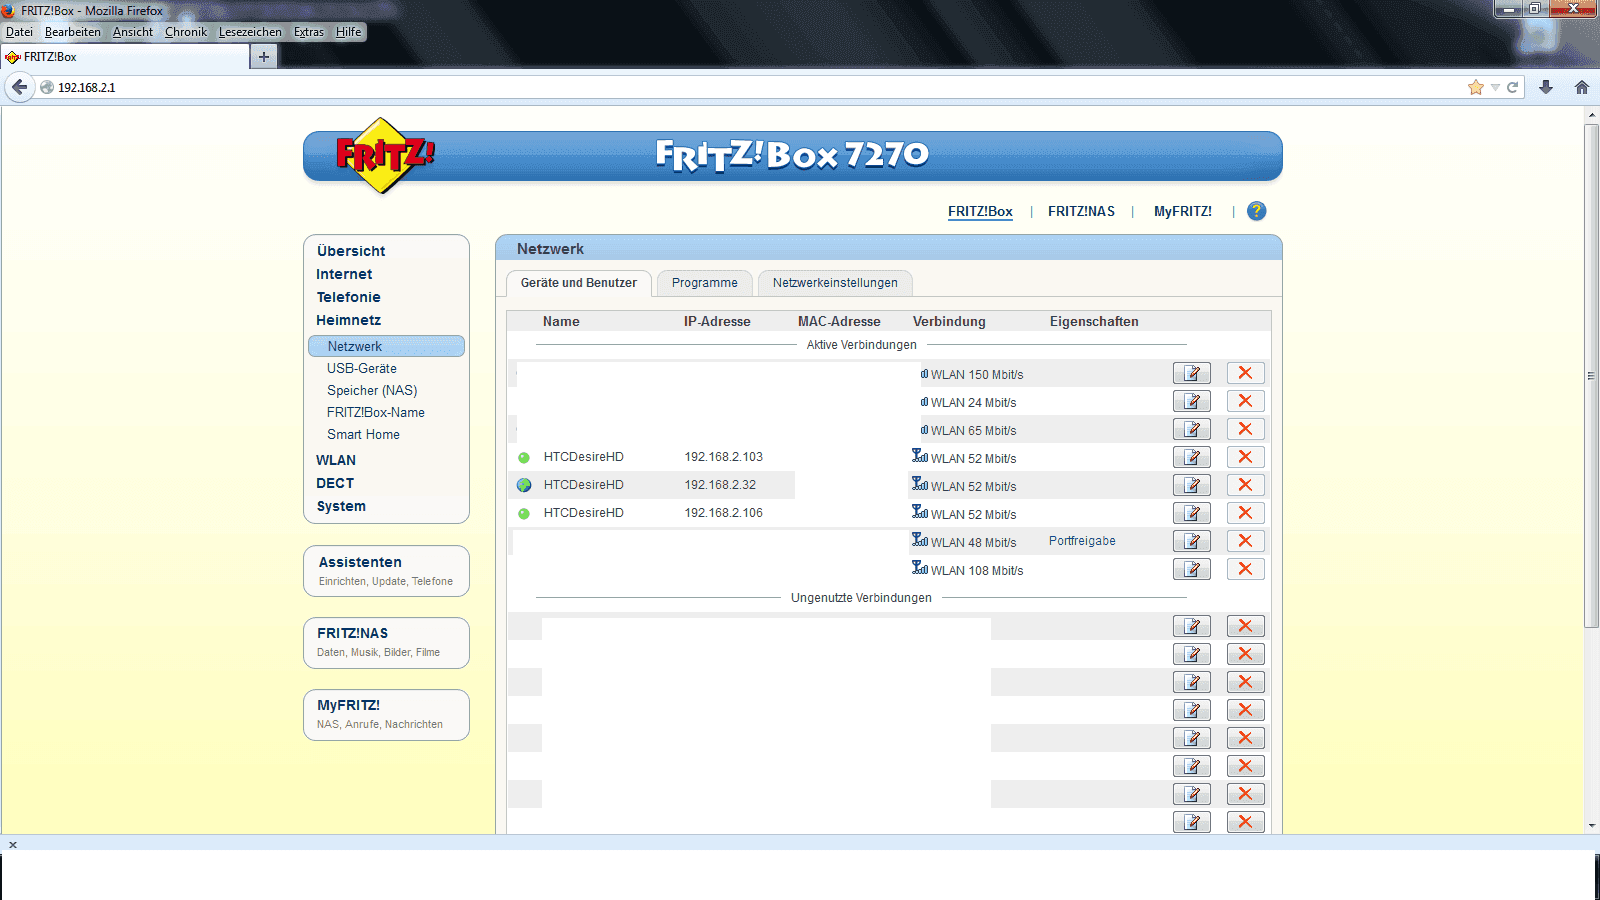
Task: Edit HTCDesireHD entry with IP 192.168.2.32
Action: (1192, 485)
